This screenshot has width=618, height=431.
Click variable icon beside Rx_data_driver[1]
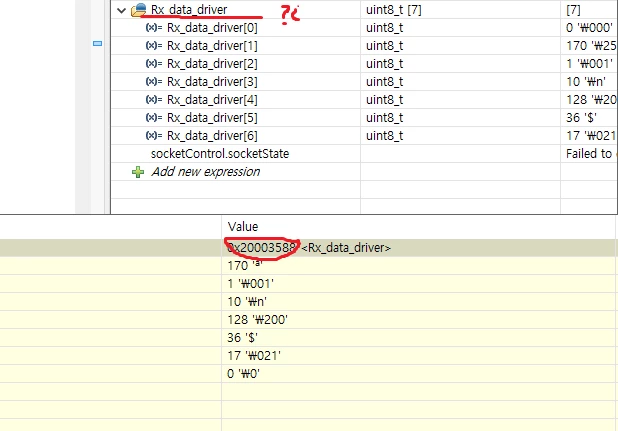click(154, 46)
